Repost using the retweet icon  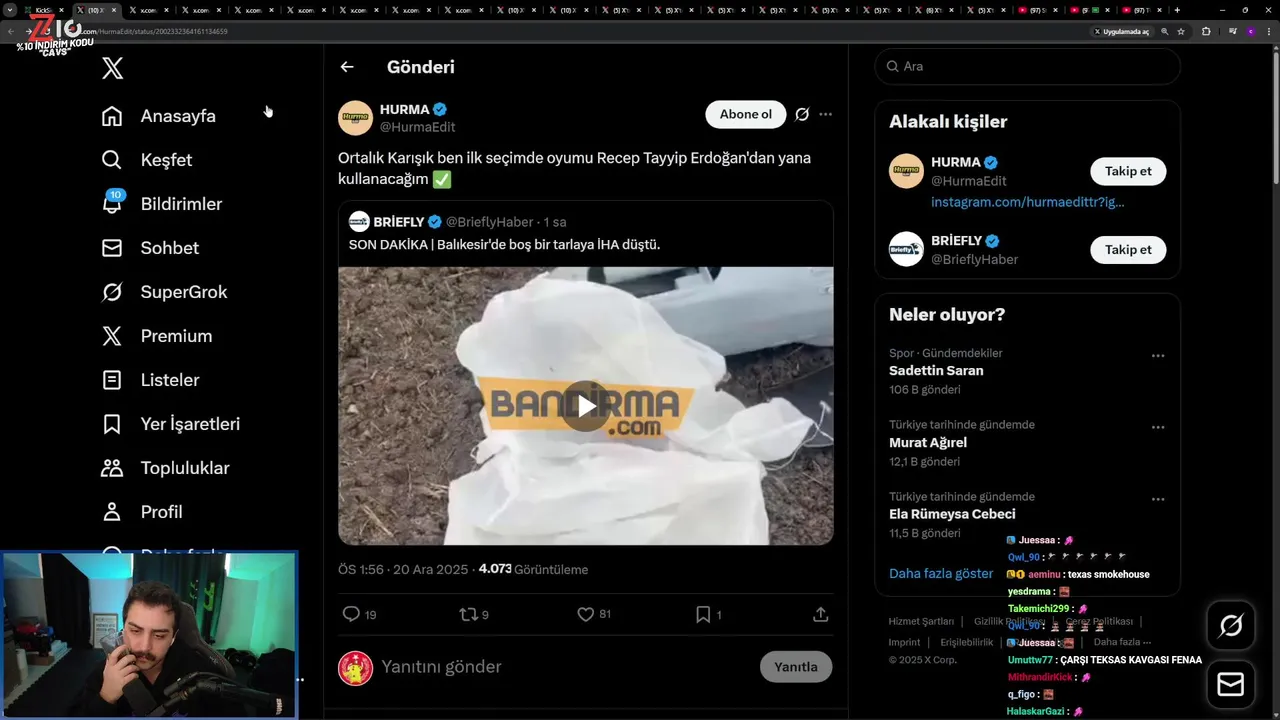[x=468, y=614]
